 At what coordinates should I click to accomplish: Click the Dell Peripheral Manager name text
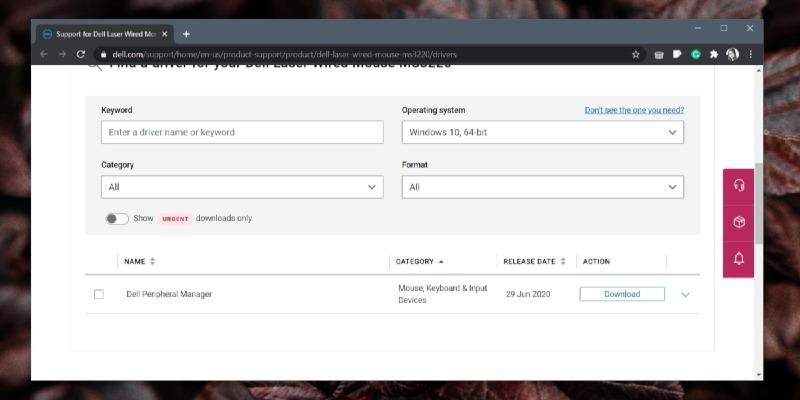pyautogui.click(x=169, y=294)
